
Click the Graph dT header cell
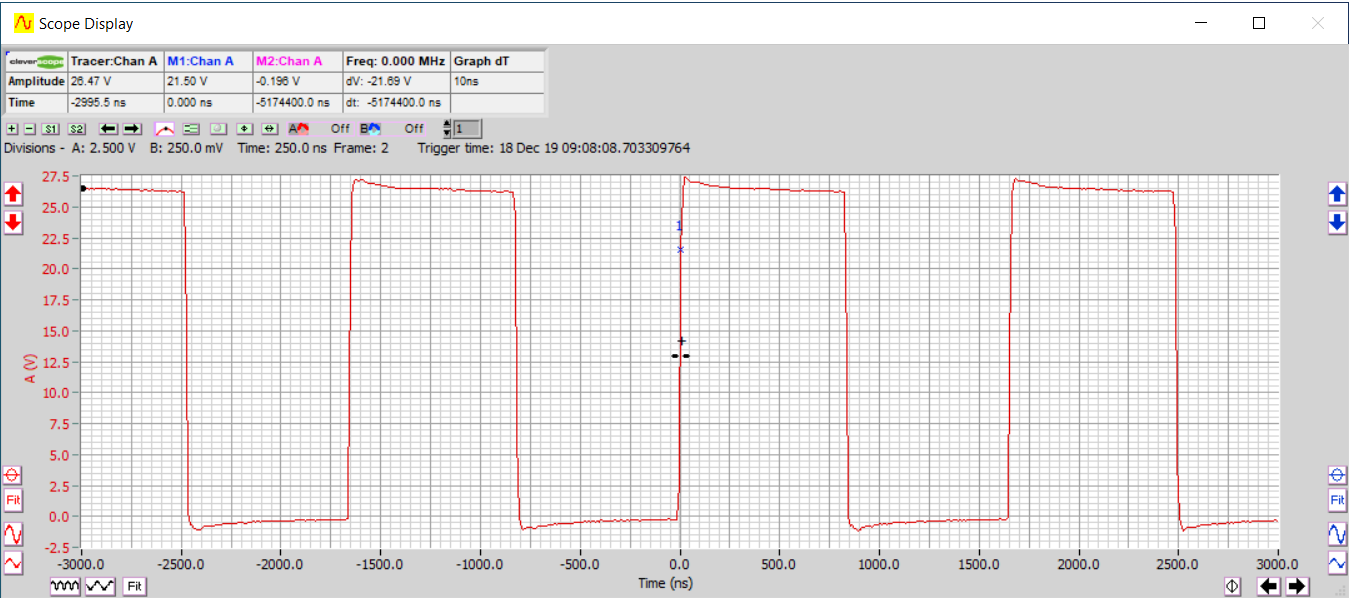[x=497, y=61]
